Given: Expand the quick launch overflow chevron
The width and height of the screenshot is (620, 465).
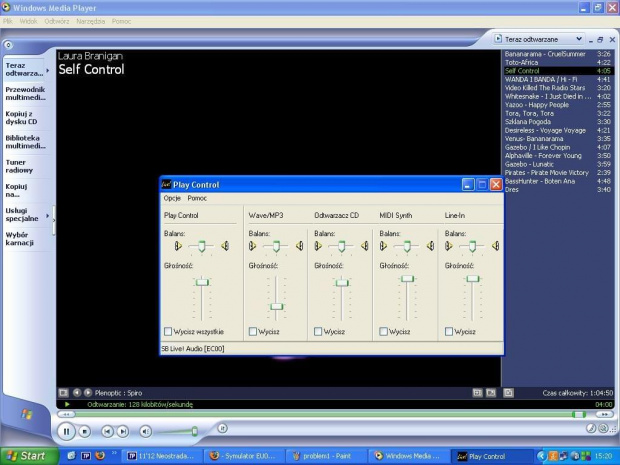Looking at the screenshot, I should pyautogui.click(x=114, y=453).
